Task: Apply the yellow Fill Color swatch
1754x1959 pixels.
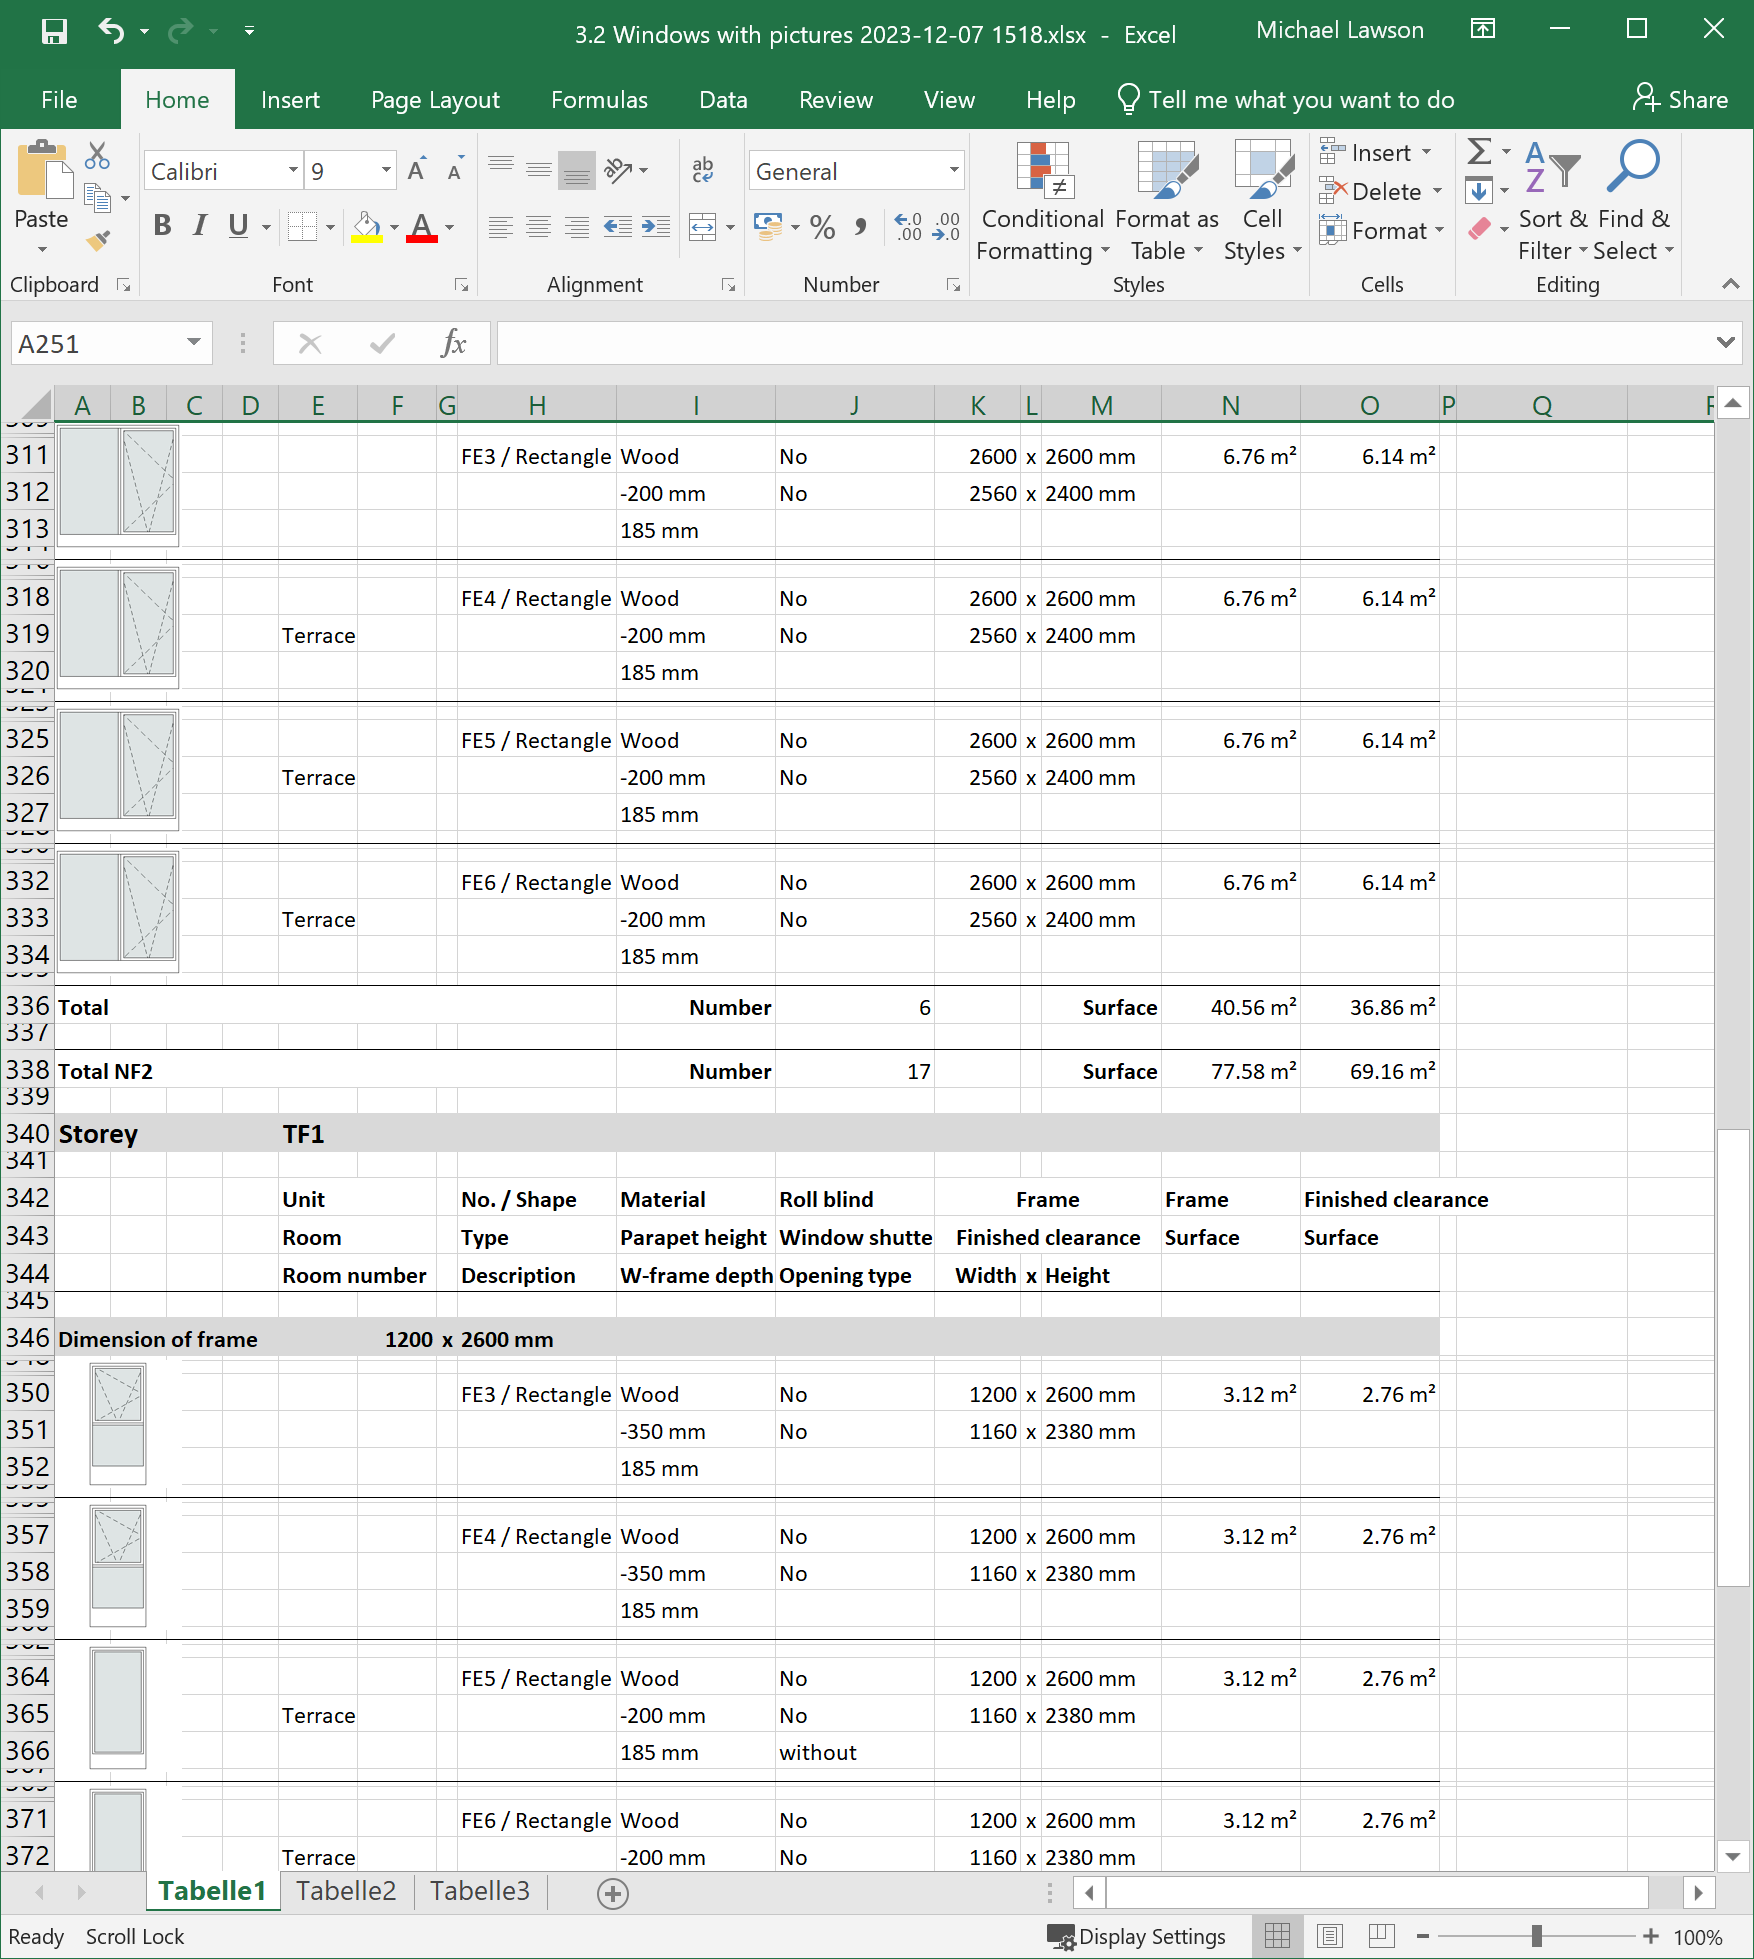Action: click(x=367, y=227)
